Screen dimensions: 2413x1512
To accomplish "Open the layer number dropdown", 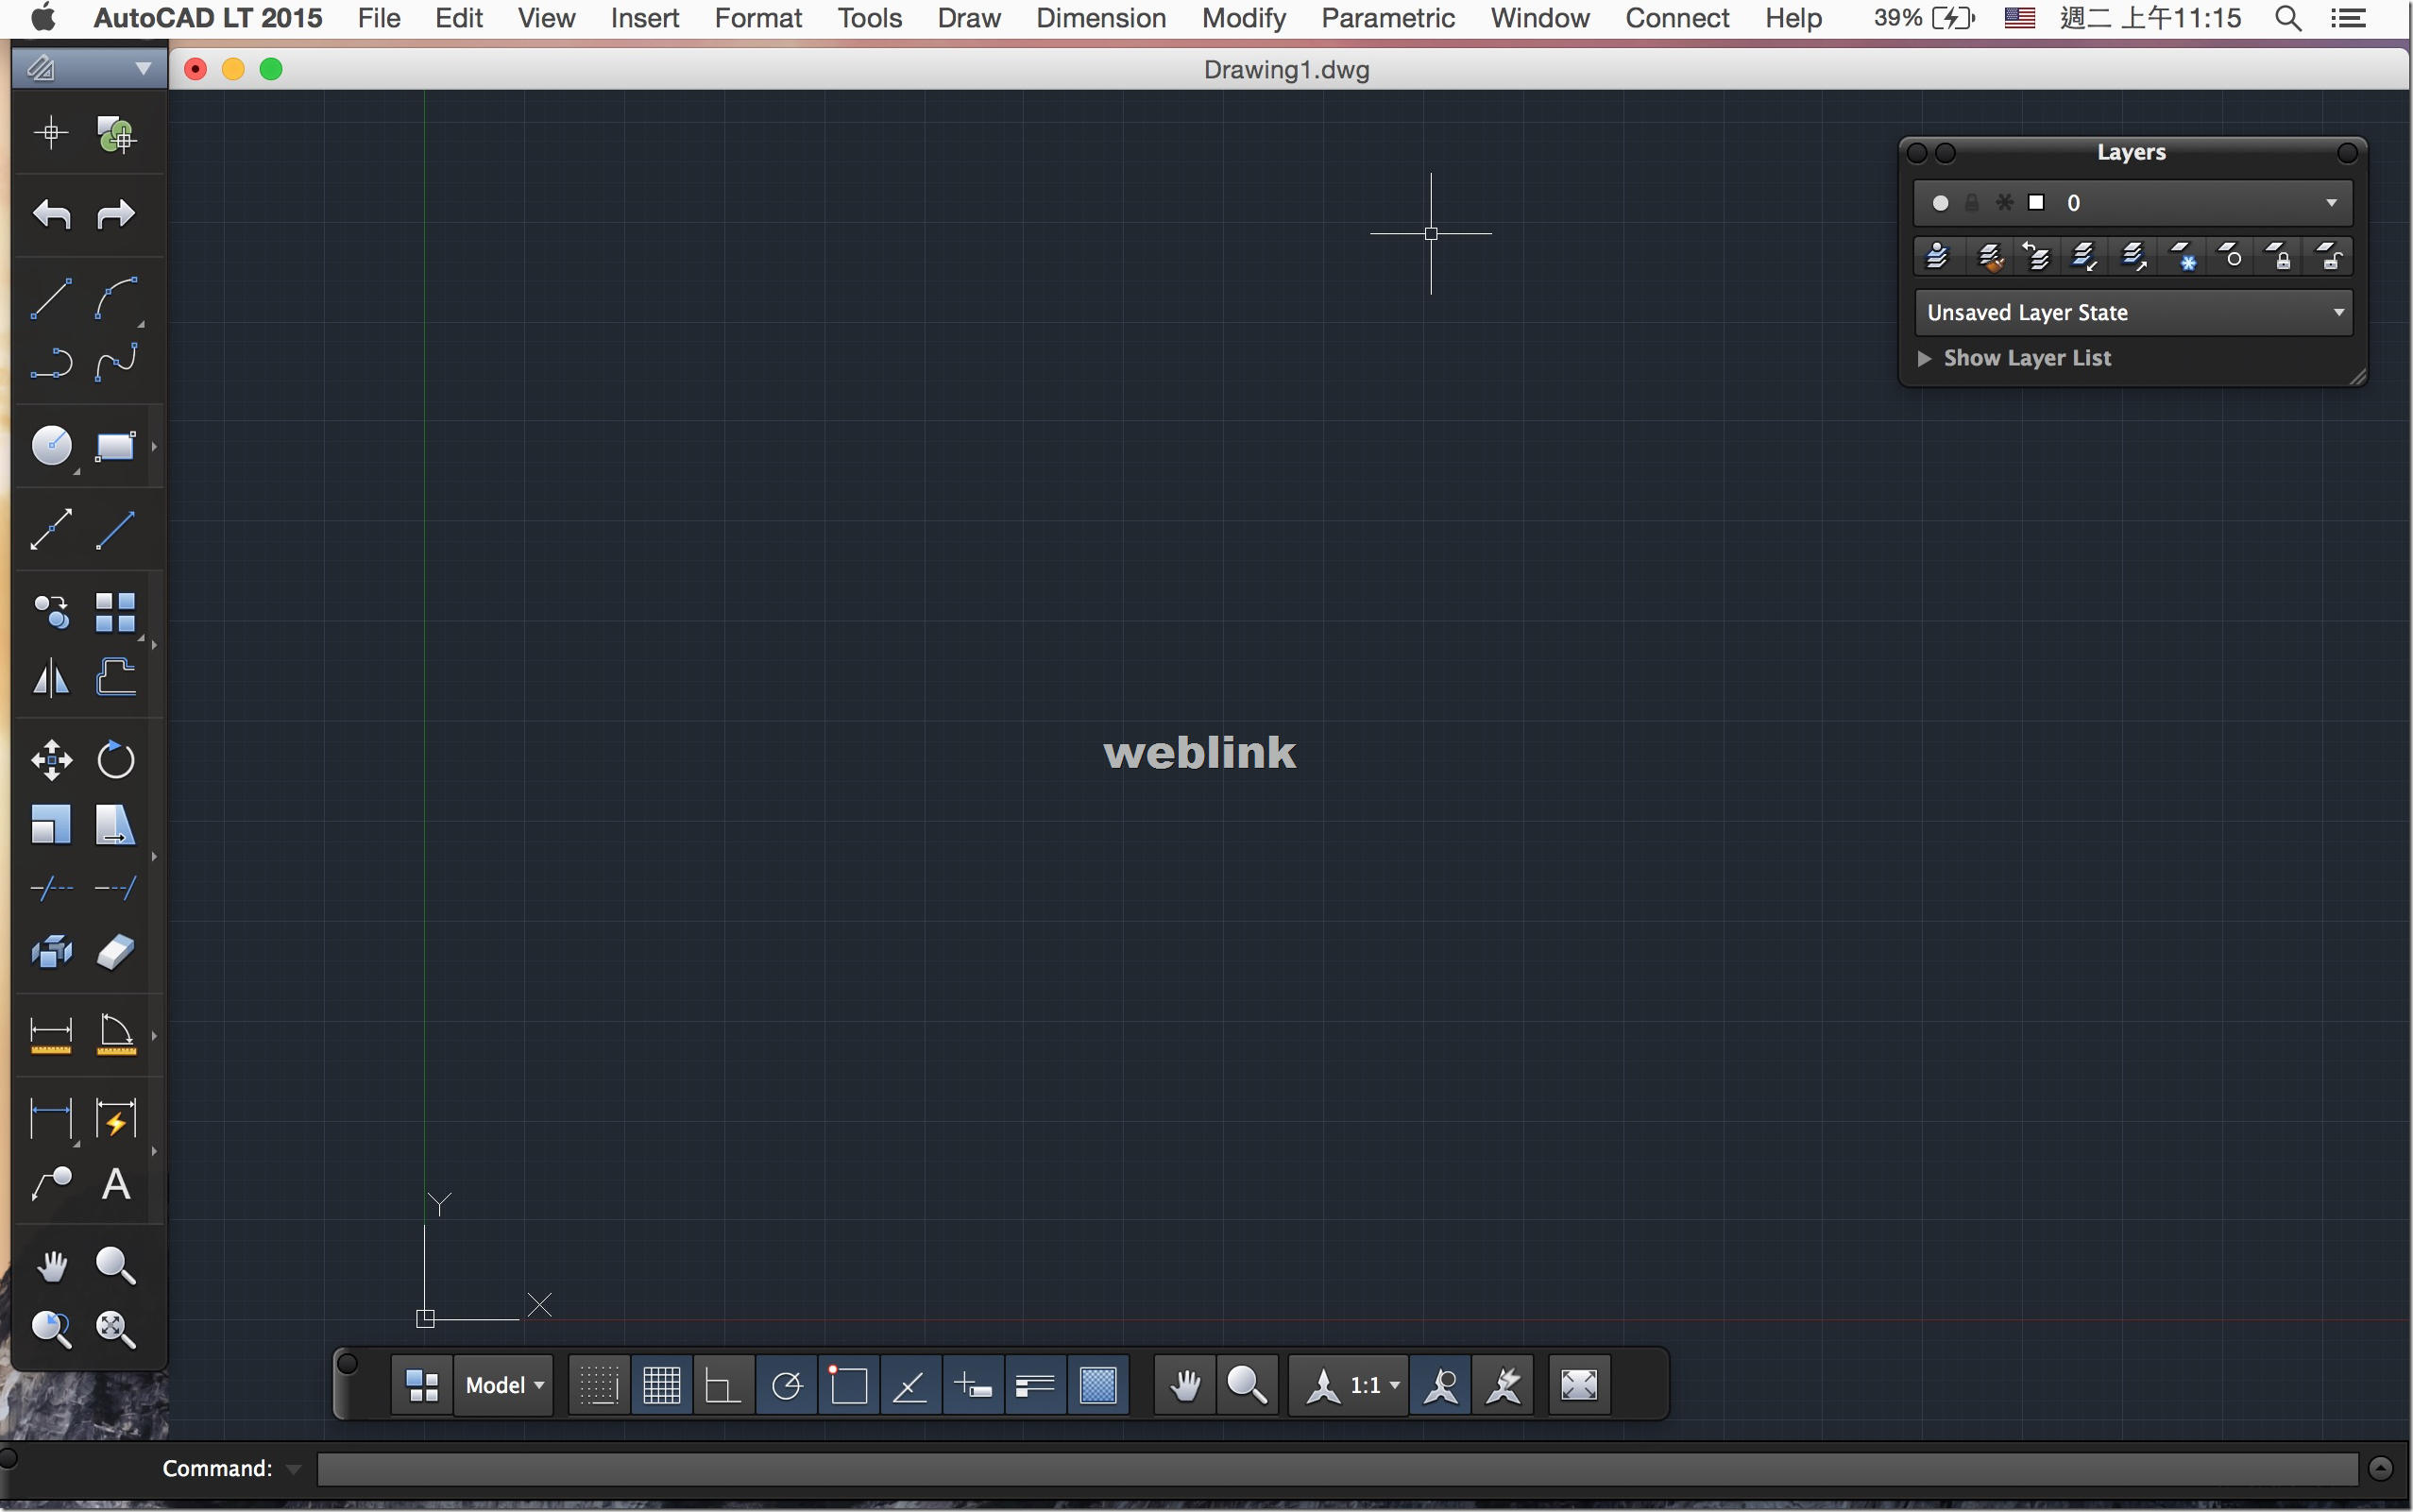I will tap(2333, 202).
